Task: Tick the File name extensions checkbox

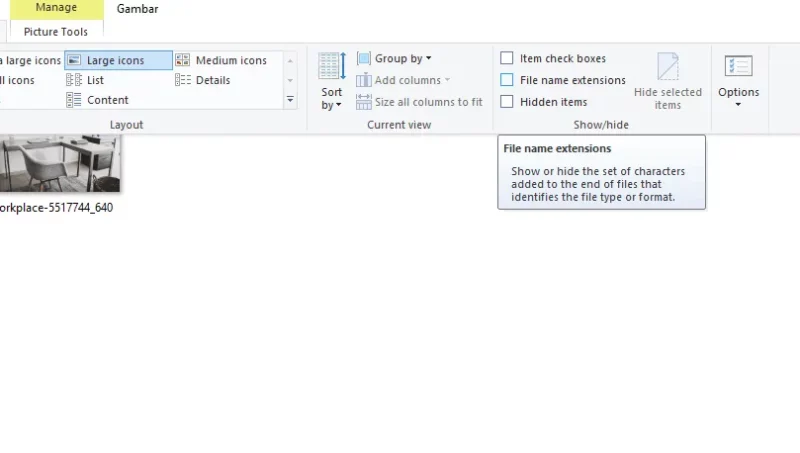Action: tap(507, 80)
